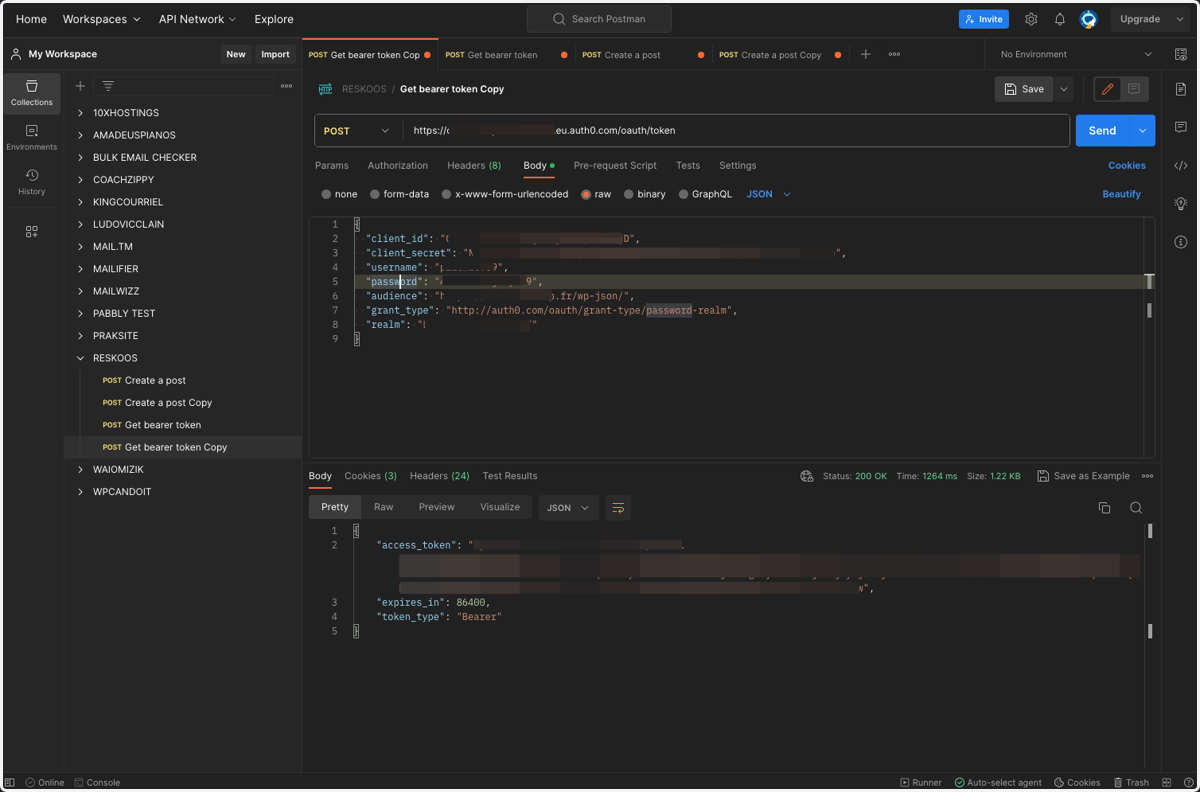Open comments icon in right sidebar
This screenshot has width=1200, height=792.
(1181, 128)
